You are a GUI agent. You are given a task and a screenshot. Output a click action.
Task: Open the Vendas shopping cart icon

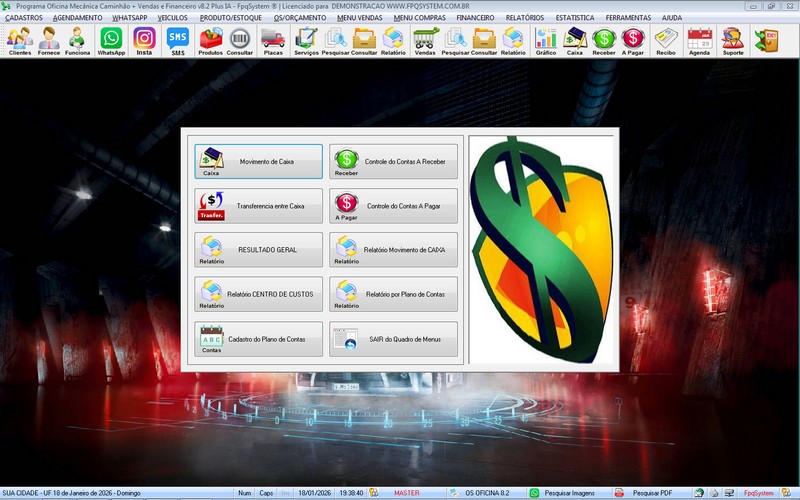[425, 41]
